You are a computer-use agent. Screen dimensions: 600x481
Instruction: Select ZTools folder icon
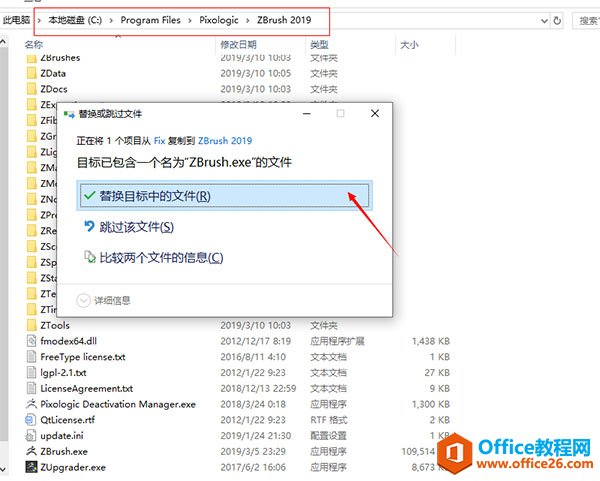(31, 325)
